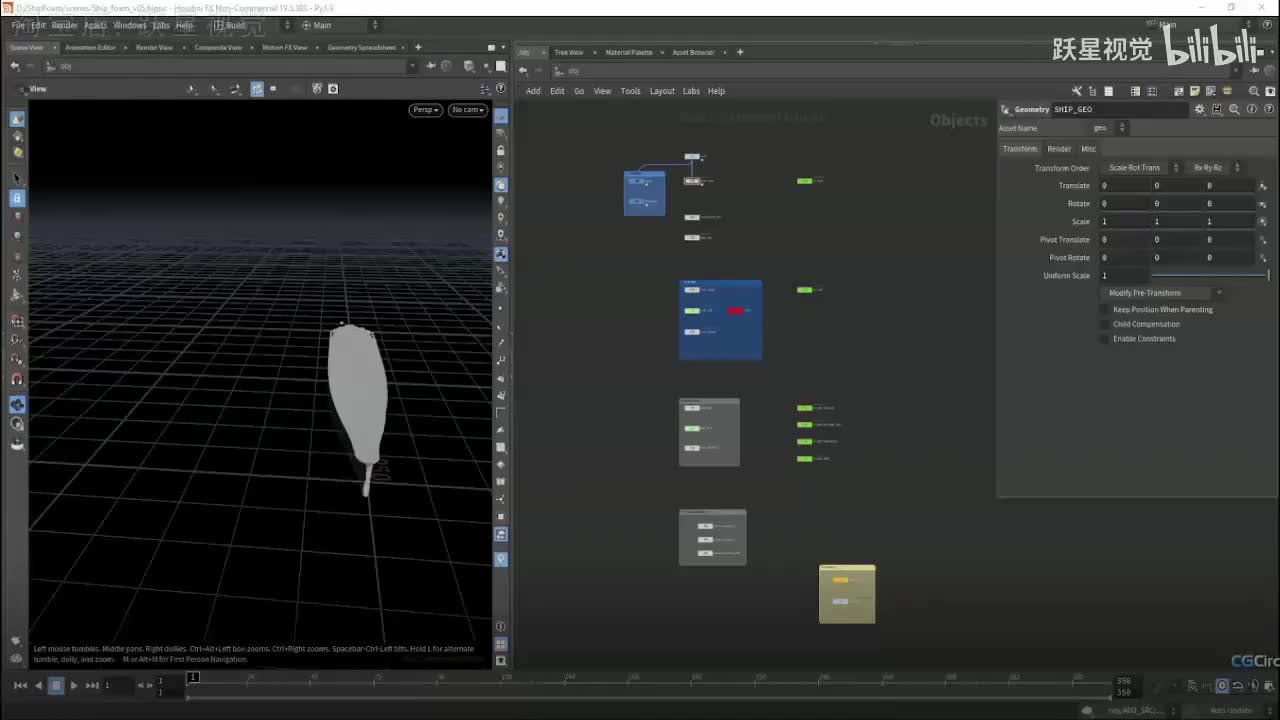Viewport: 1280px width, 720px height.
Task: Jump to first frame in playbar
Action: click(x=20, y=685)
